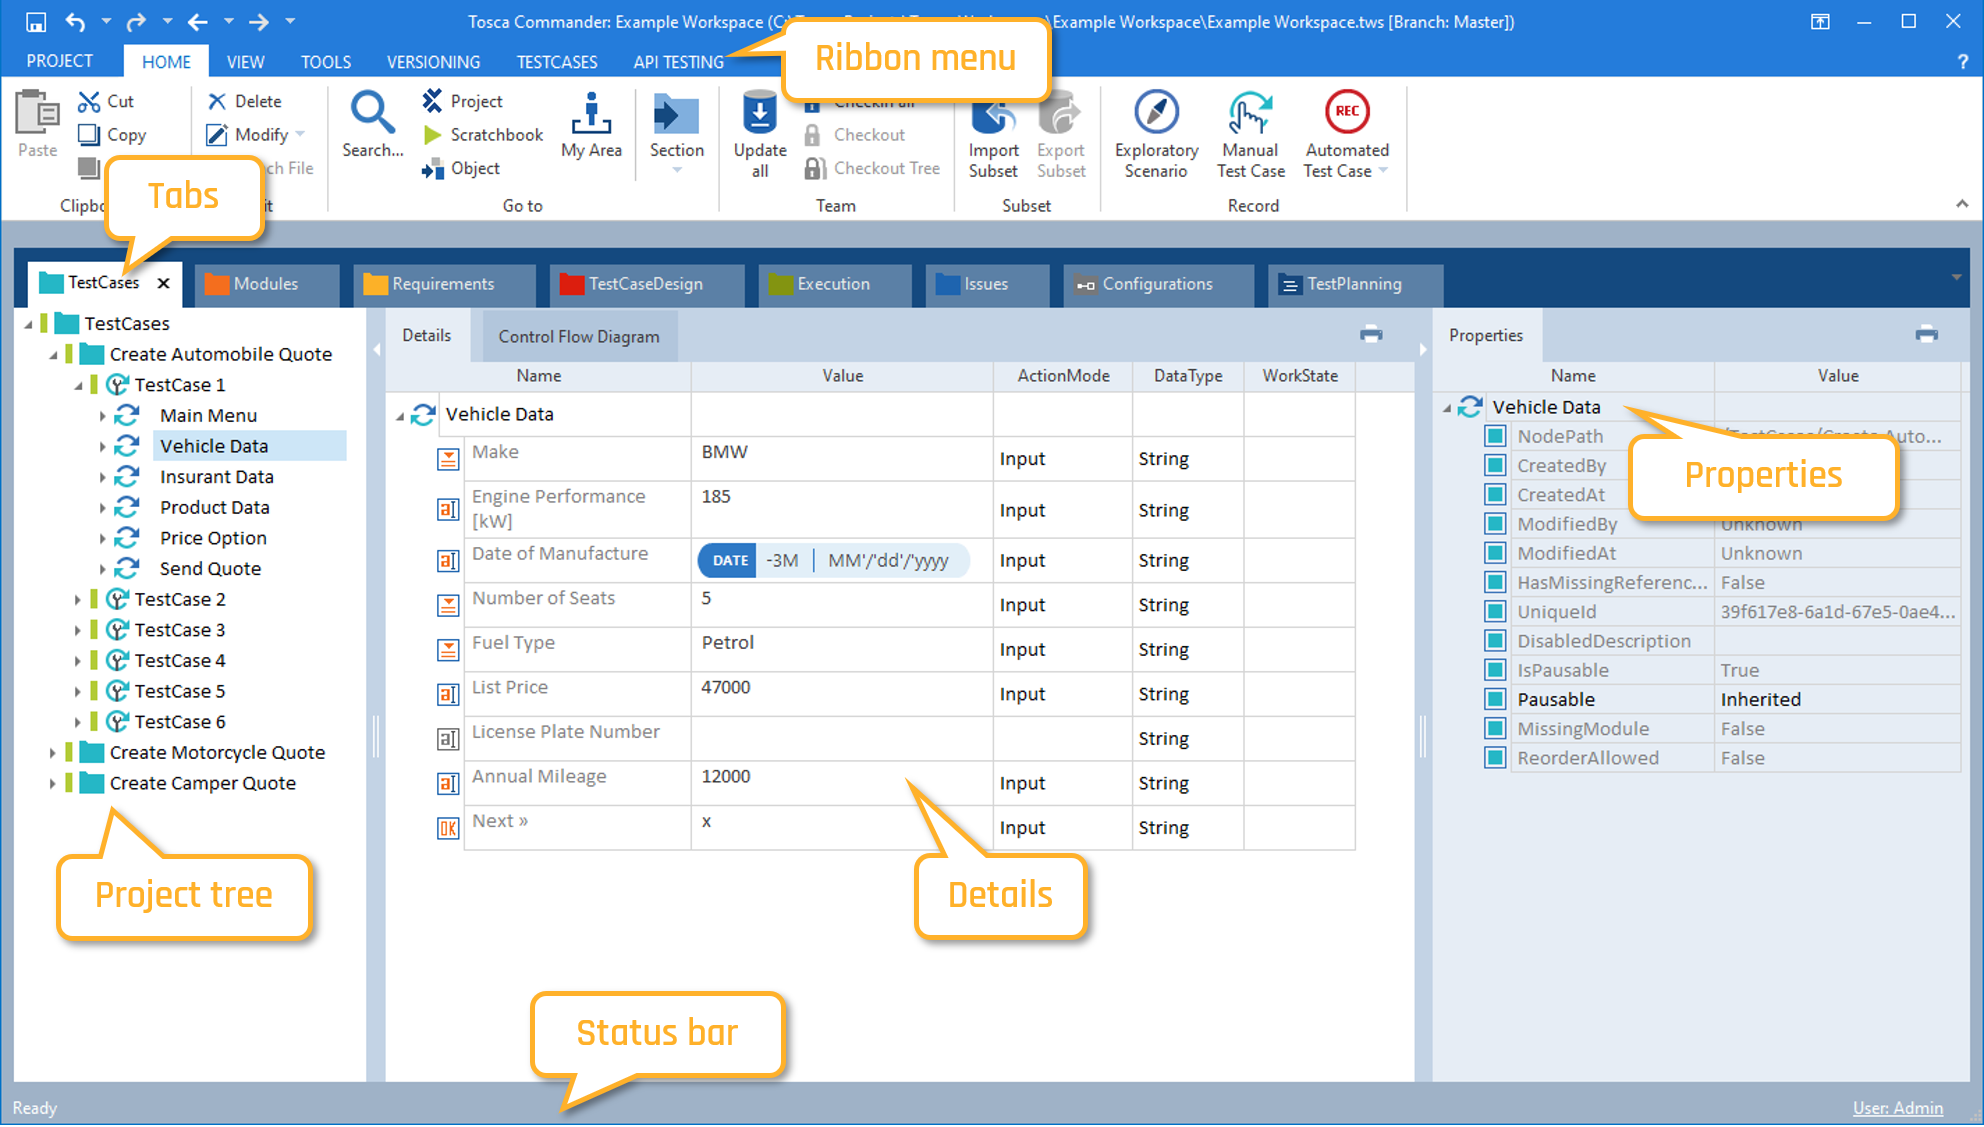Open the API TESTING ribbon tab
This screenshot has width=1984, height=1127.
(x=678, y=62)
